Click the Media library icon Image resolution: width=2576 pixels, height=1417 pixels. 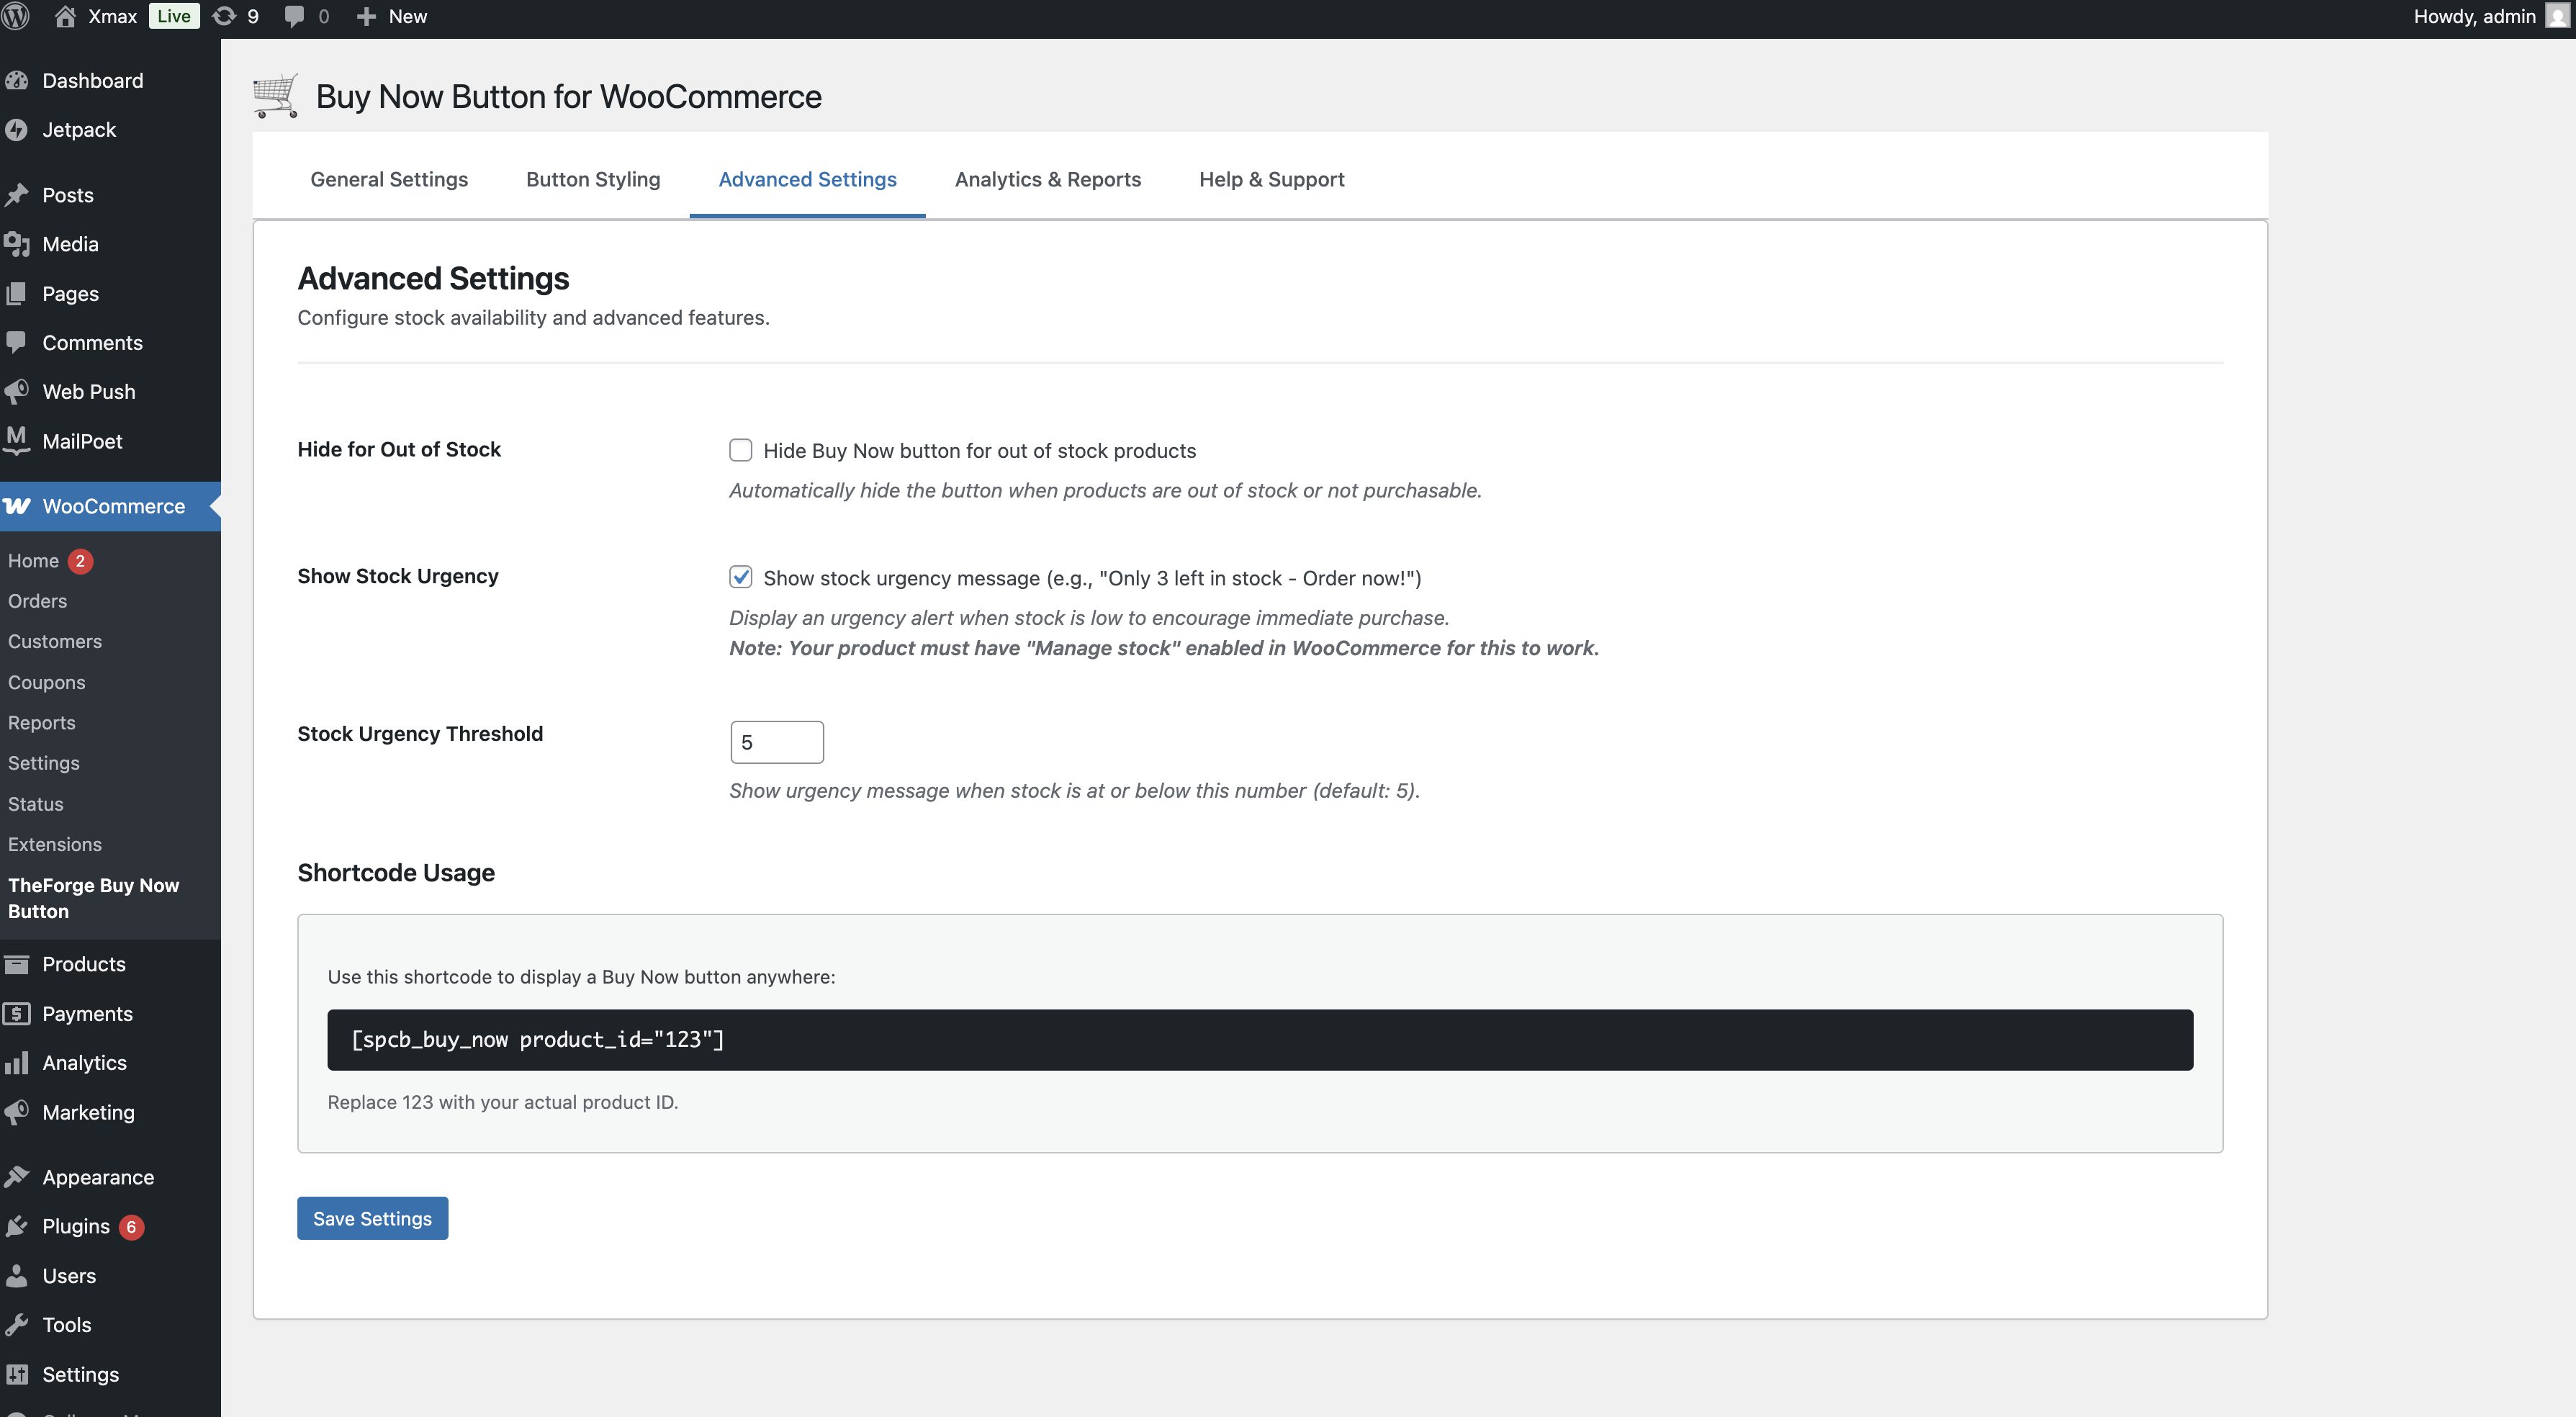(x=17, y=244)
